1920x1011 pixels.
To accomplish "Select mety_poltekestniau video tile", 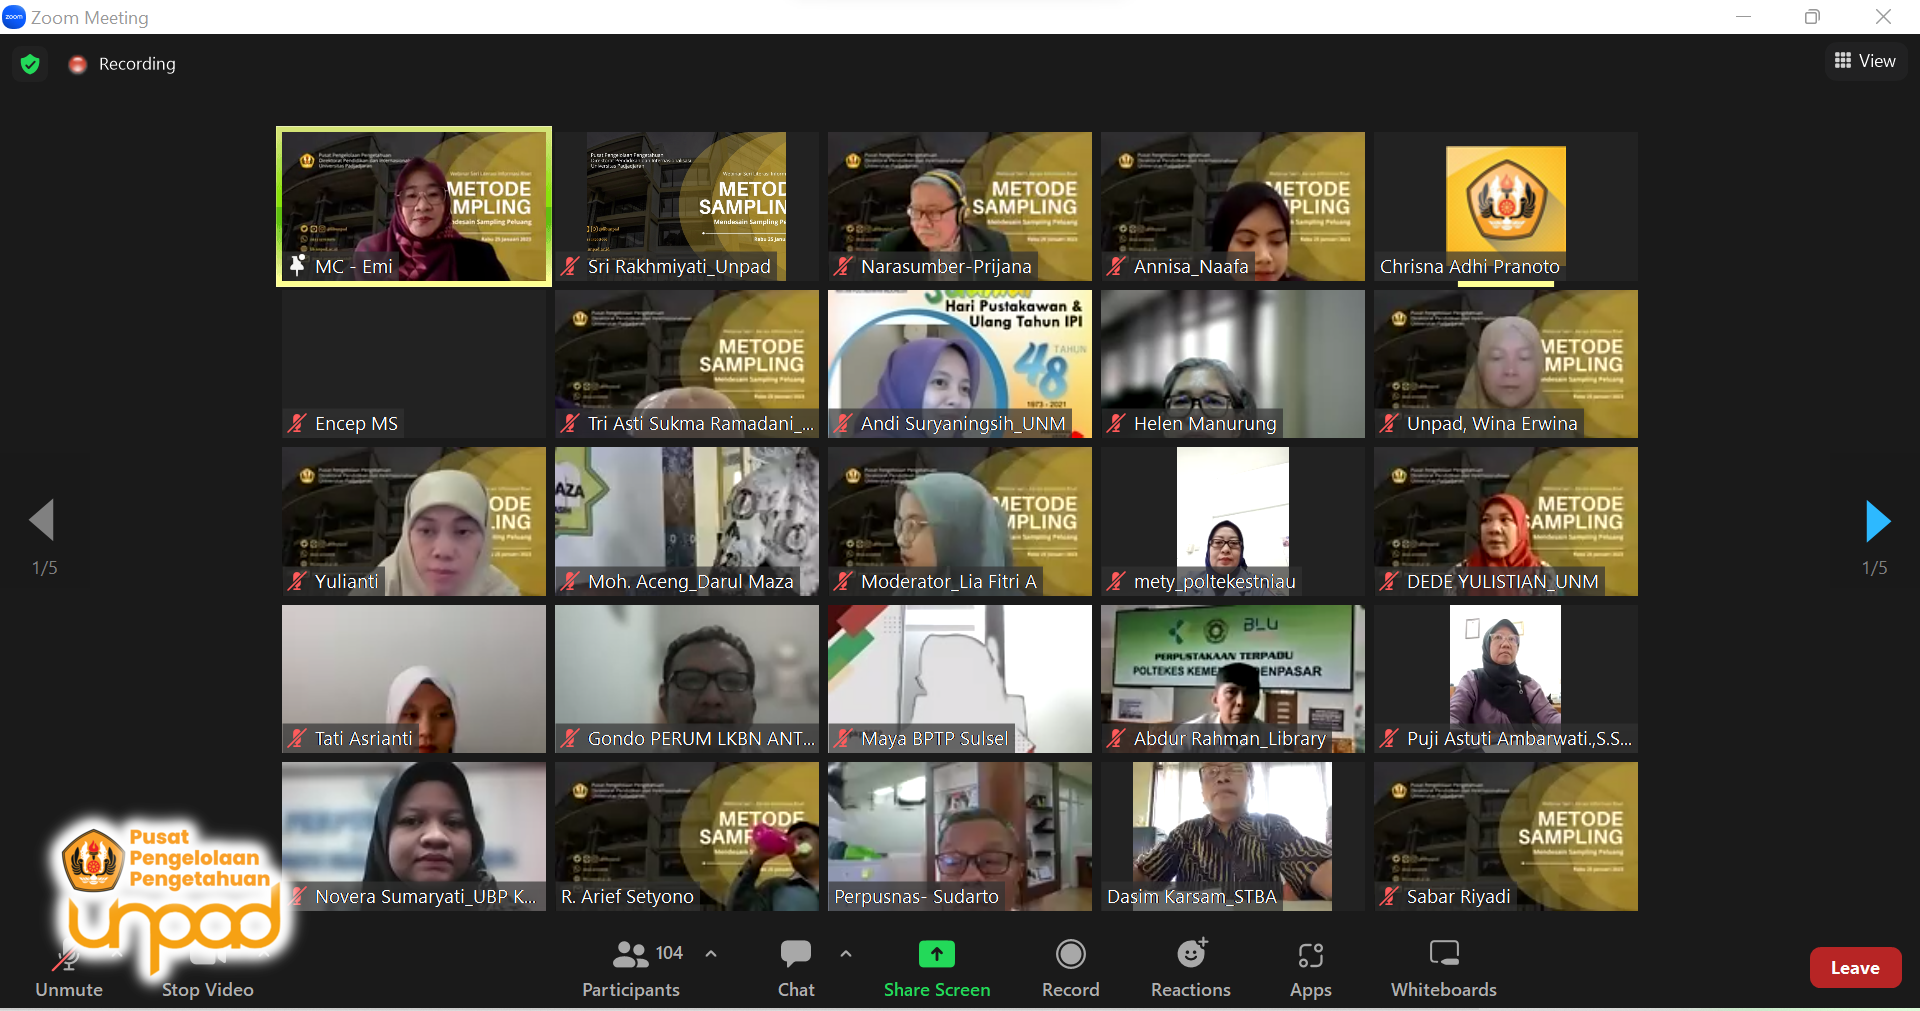I will pos(1233,521).
